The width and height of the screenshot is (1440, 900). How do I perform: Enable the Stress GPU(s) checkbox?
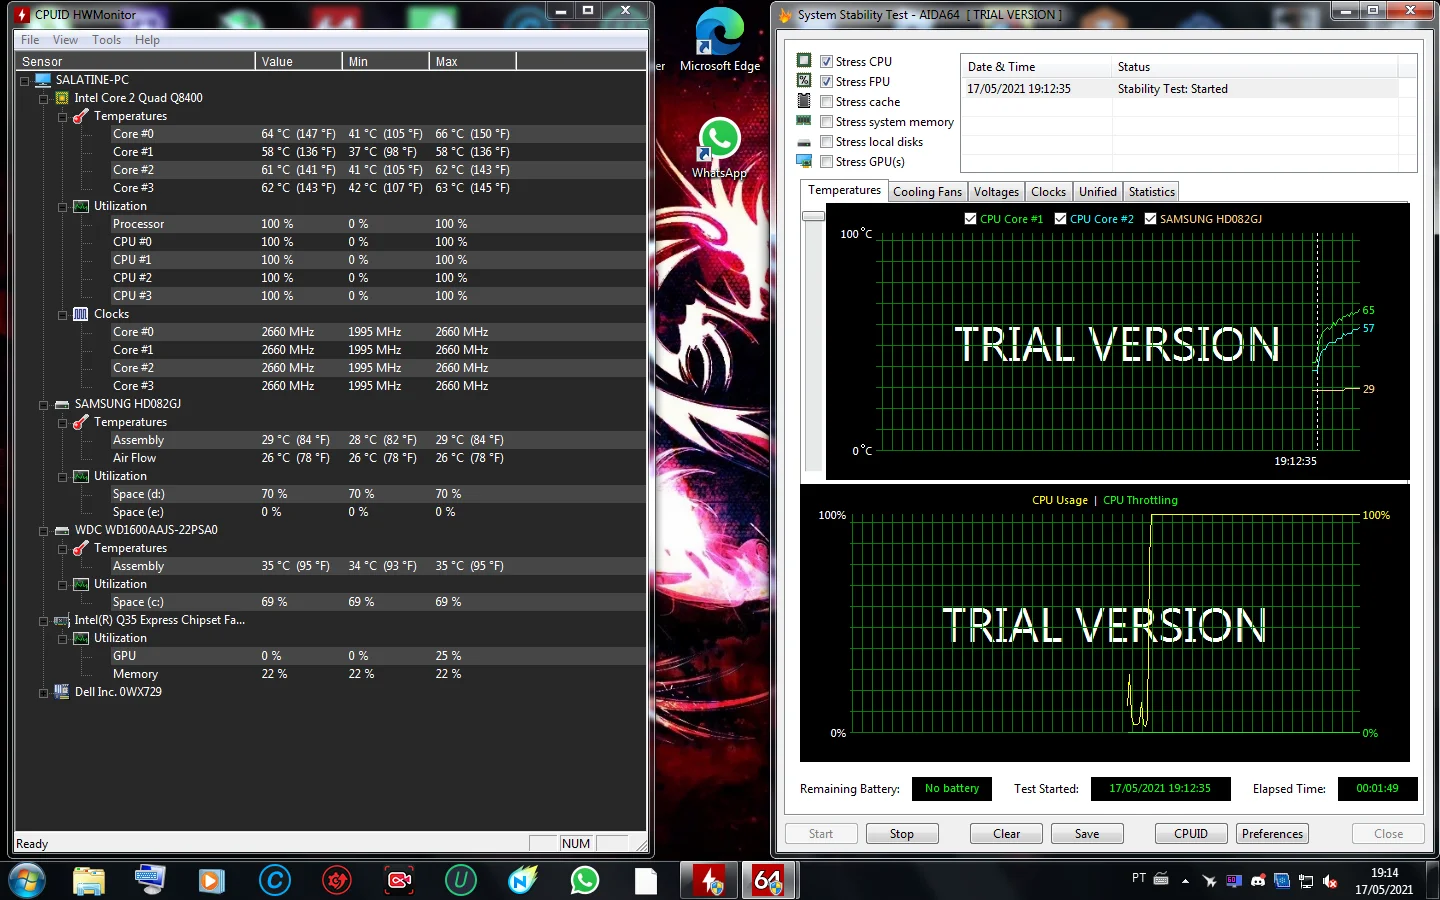click(826, 162)
